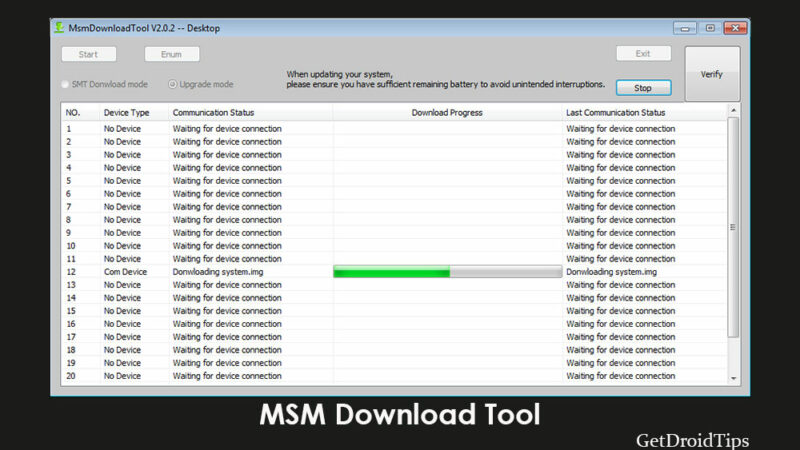The height and width of the screenshot is (450, 800).
Task: Click row 11 Communication Status cell
Action: coord(227,259)
